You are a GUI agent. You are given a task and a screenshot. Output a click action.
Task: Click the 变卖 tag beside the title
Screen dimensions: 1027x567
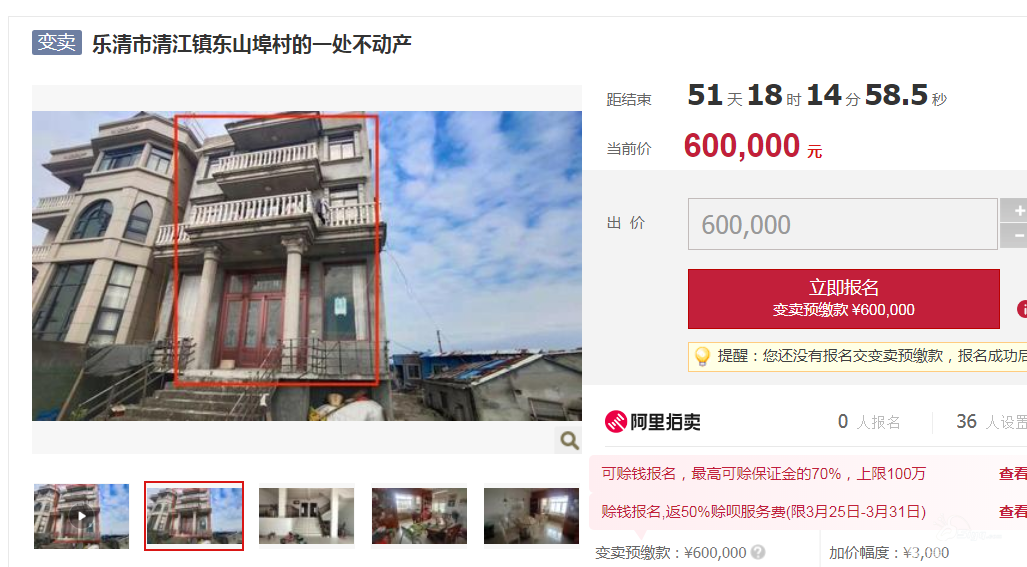(x=57, y=43)
